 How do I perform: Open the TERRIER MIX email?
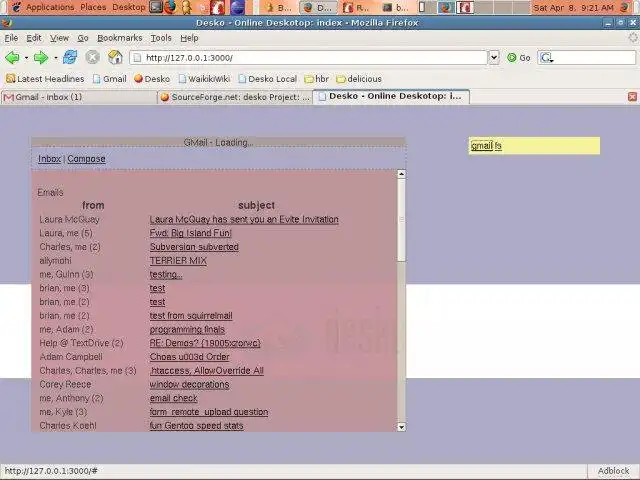coord(178,261)
